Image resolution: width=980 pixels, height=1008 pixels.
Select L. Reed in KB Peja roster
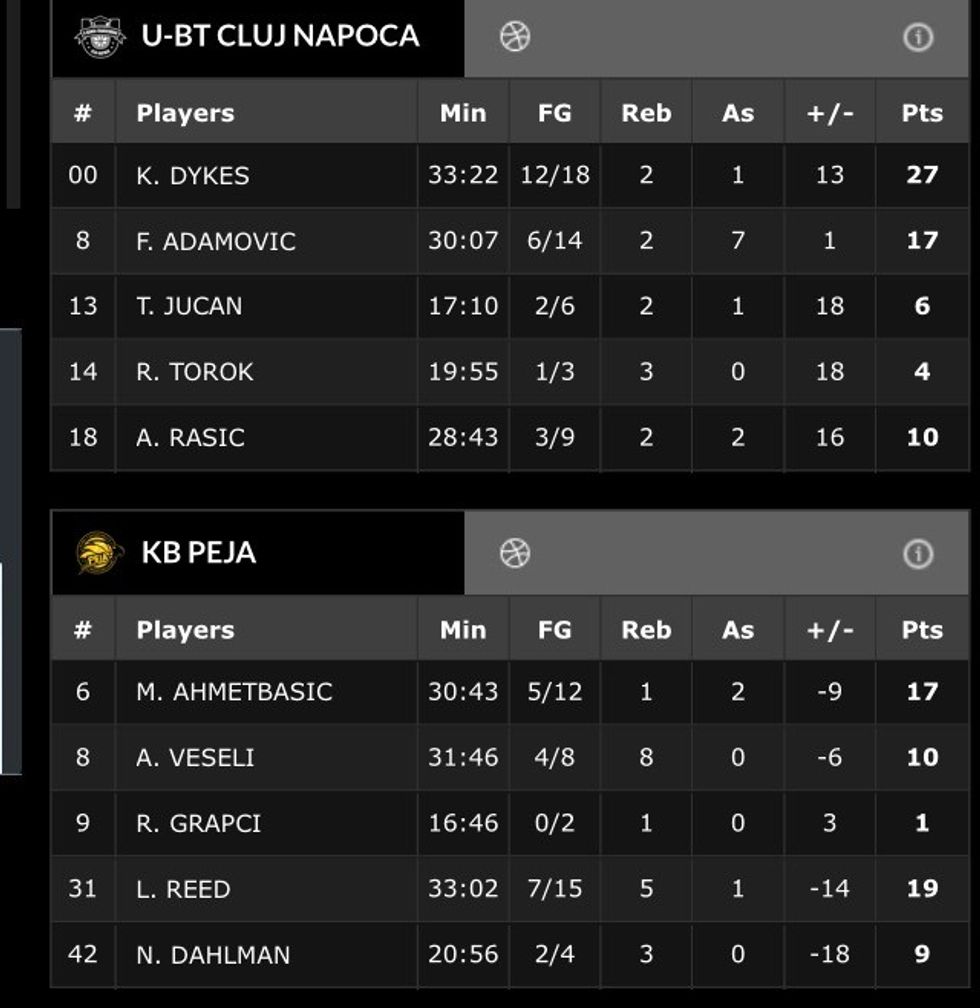[183, 889]
